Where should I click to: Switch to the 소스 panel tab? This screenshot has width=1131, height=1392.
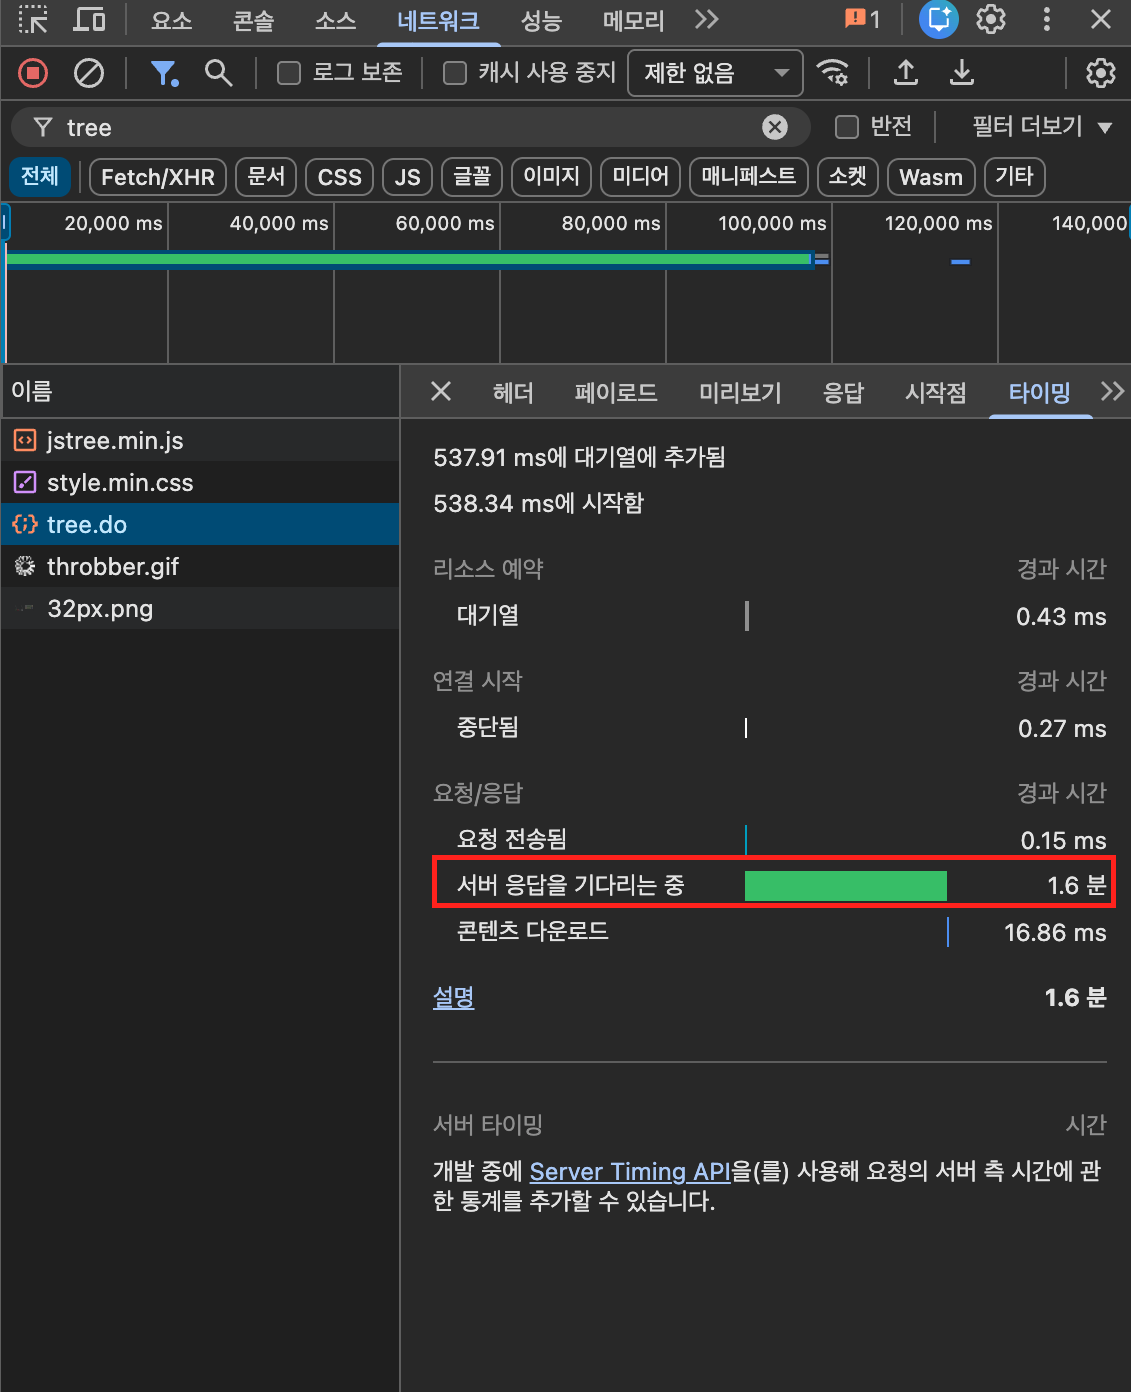coord(335,20)
